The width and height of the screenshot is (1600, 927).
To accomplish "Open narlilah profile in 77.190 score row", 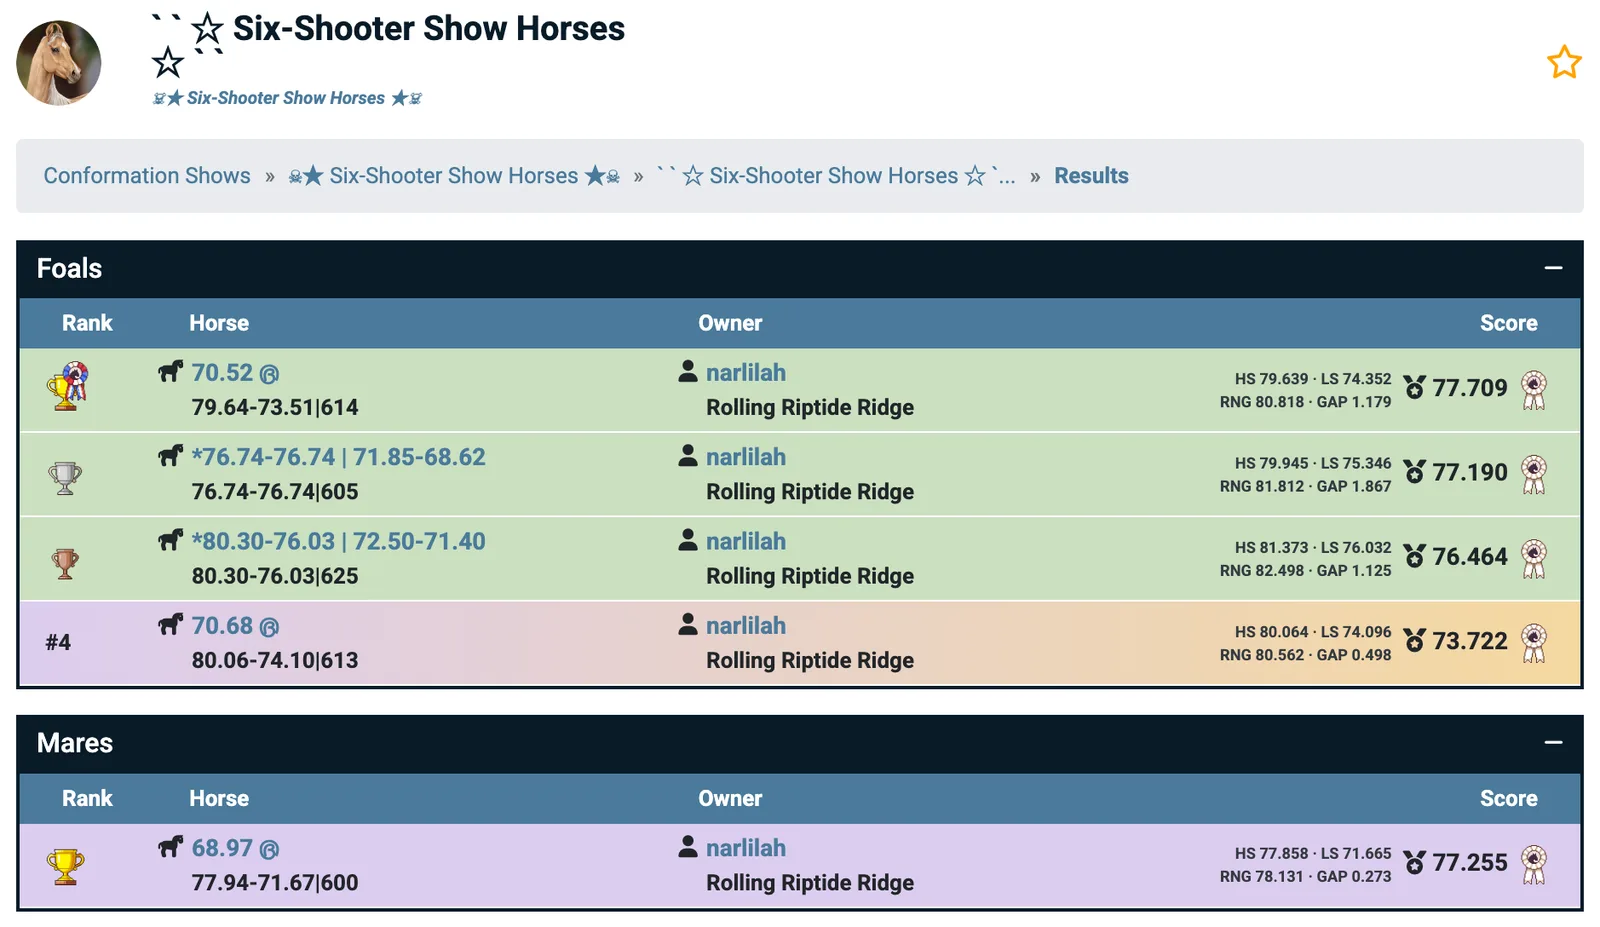I will 746,457.
